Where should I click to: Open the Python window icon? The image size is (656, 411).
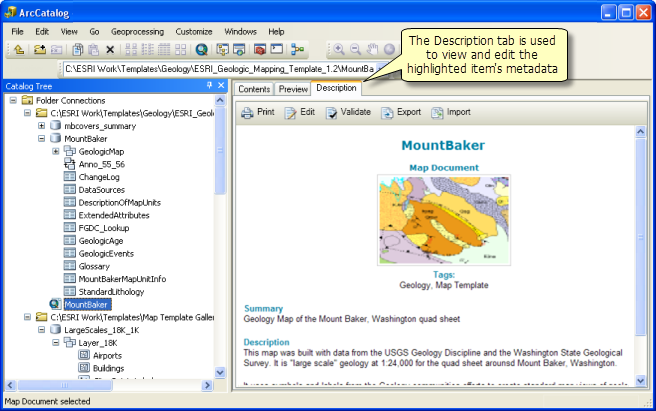click(277, 50)
